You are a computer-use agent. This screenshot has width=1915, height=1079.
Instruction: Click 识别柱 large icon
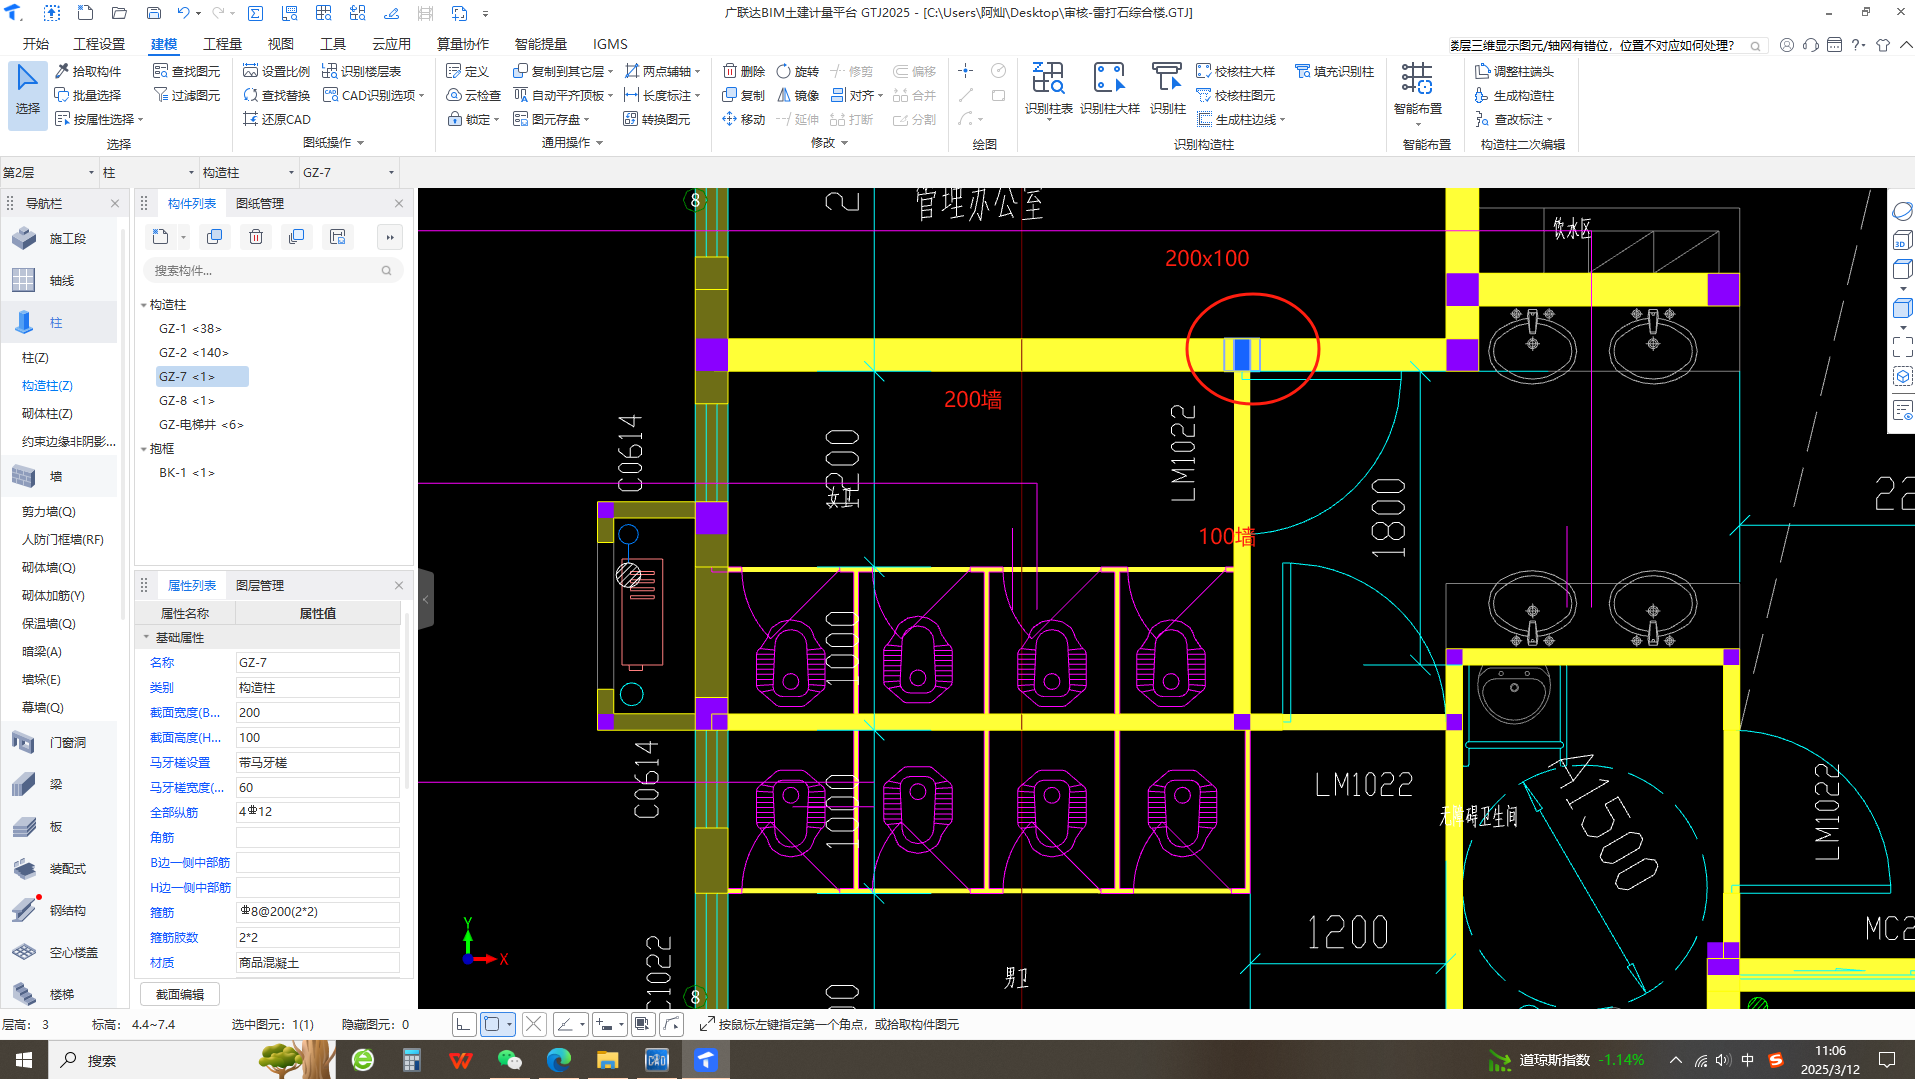[x=1167, y=88]
